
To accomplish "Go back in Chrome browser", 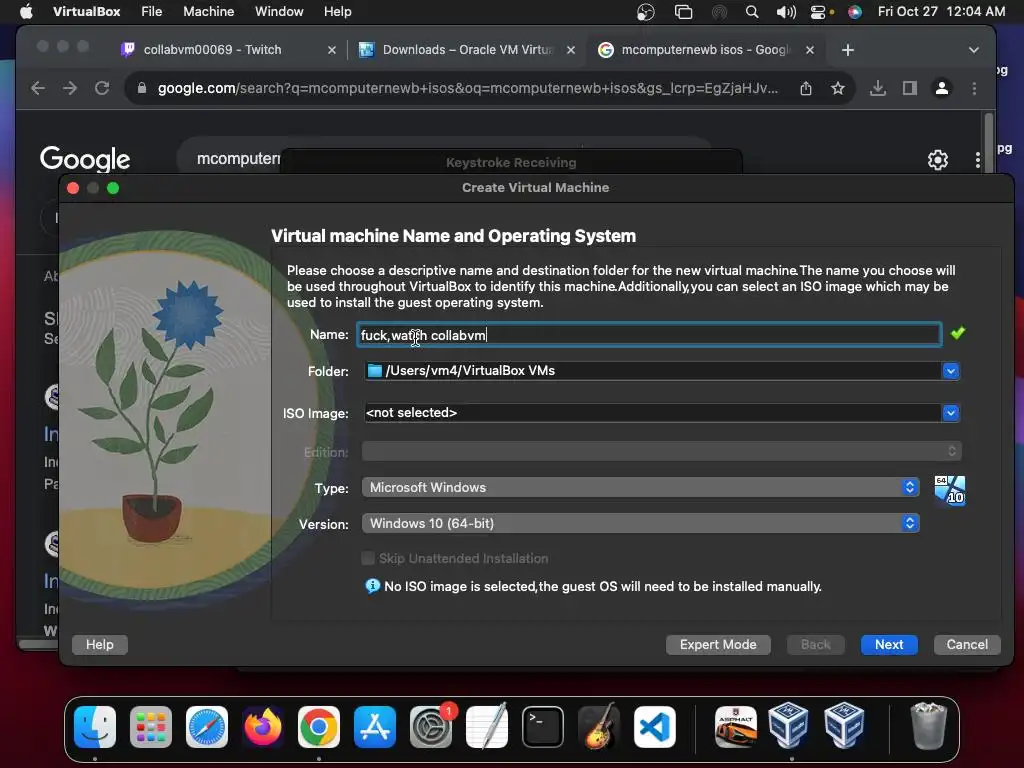I will pyautogui.click(x=38, y=88).
